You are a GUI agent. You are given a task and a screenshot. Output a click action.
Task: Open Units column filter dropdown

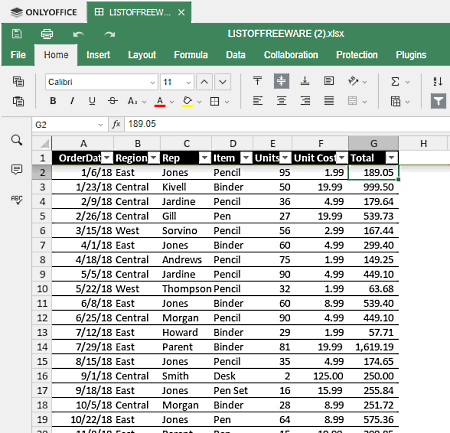tap(285, 158)
